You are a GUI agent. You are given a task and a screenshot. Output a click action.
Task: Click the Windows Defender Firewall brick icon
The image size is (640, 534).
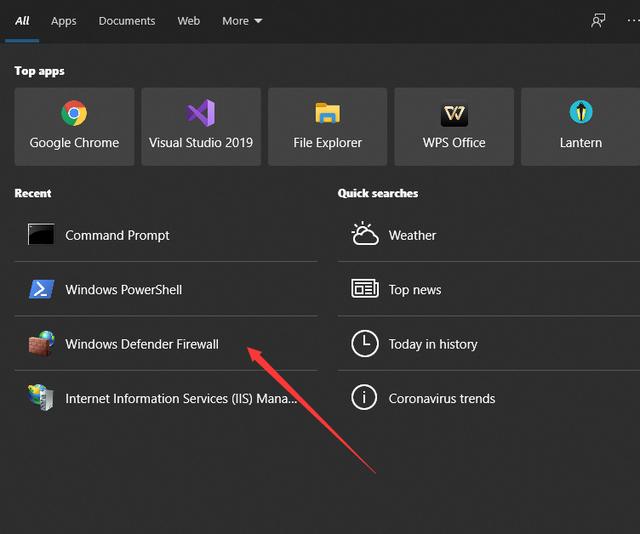[x=41, y=344]
